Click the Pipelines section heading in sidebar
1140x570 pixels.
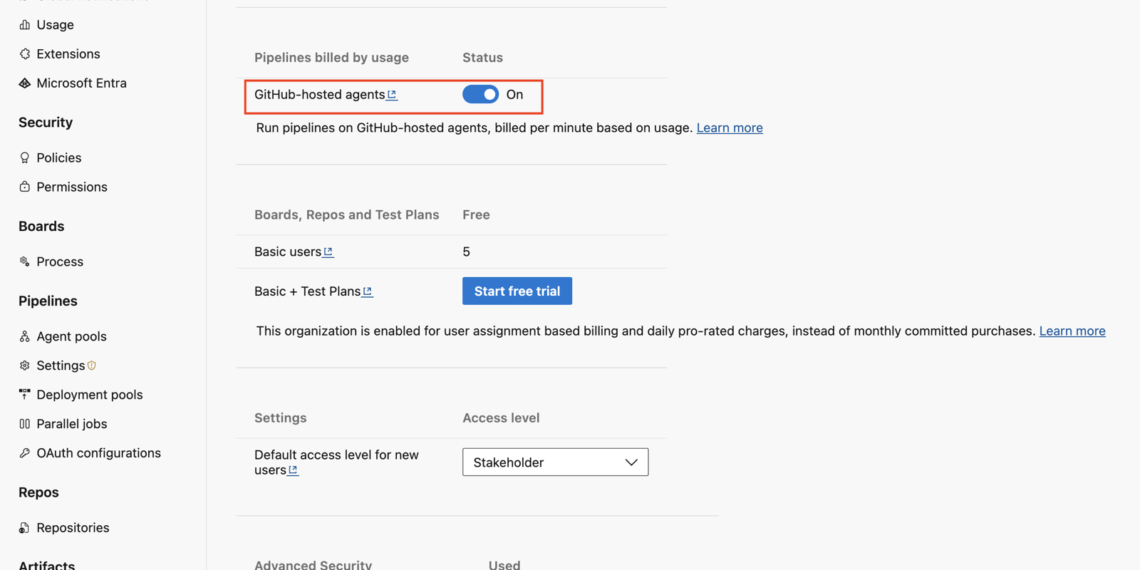(x=48, y=301)
